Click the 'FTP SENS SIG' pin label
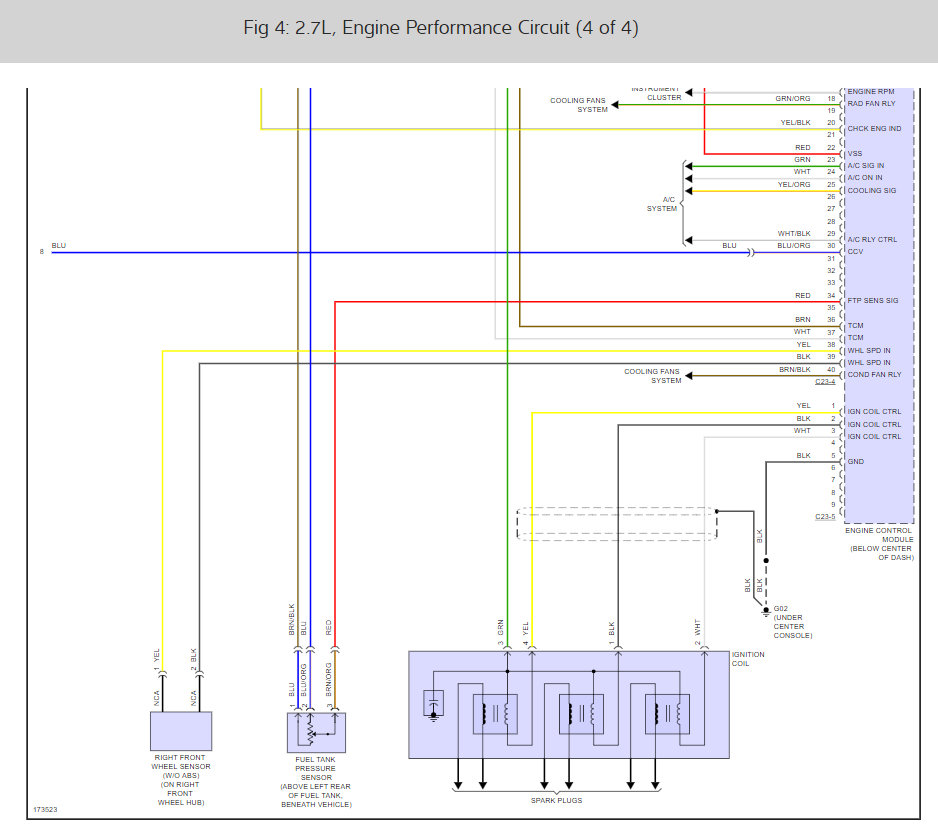Screen dimensions: 938x832 point(873,301)
